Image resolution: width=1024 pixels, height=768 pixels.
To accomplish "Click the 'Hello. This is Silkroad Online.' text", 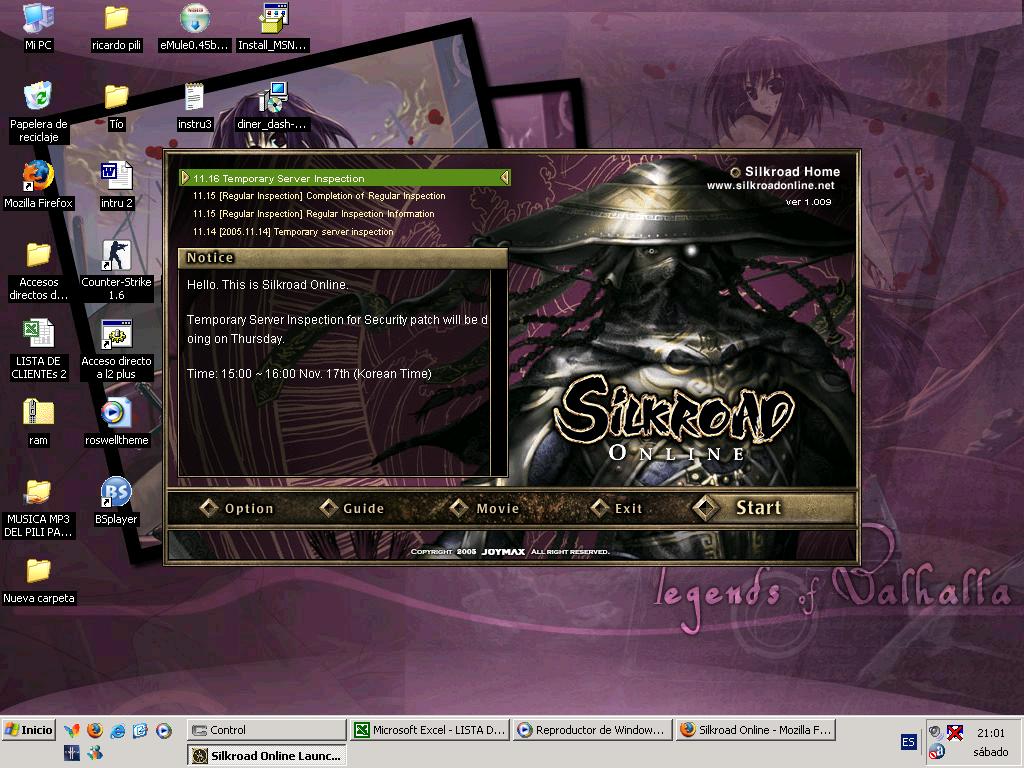I will click(x=268, y=285).
